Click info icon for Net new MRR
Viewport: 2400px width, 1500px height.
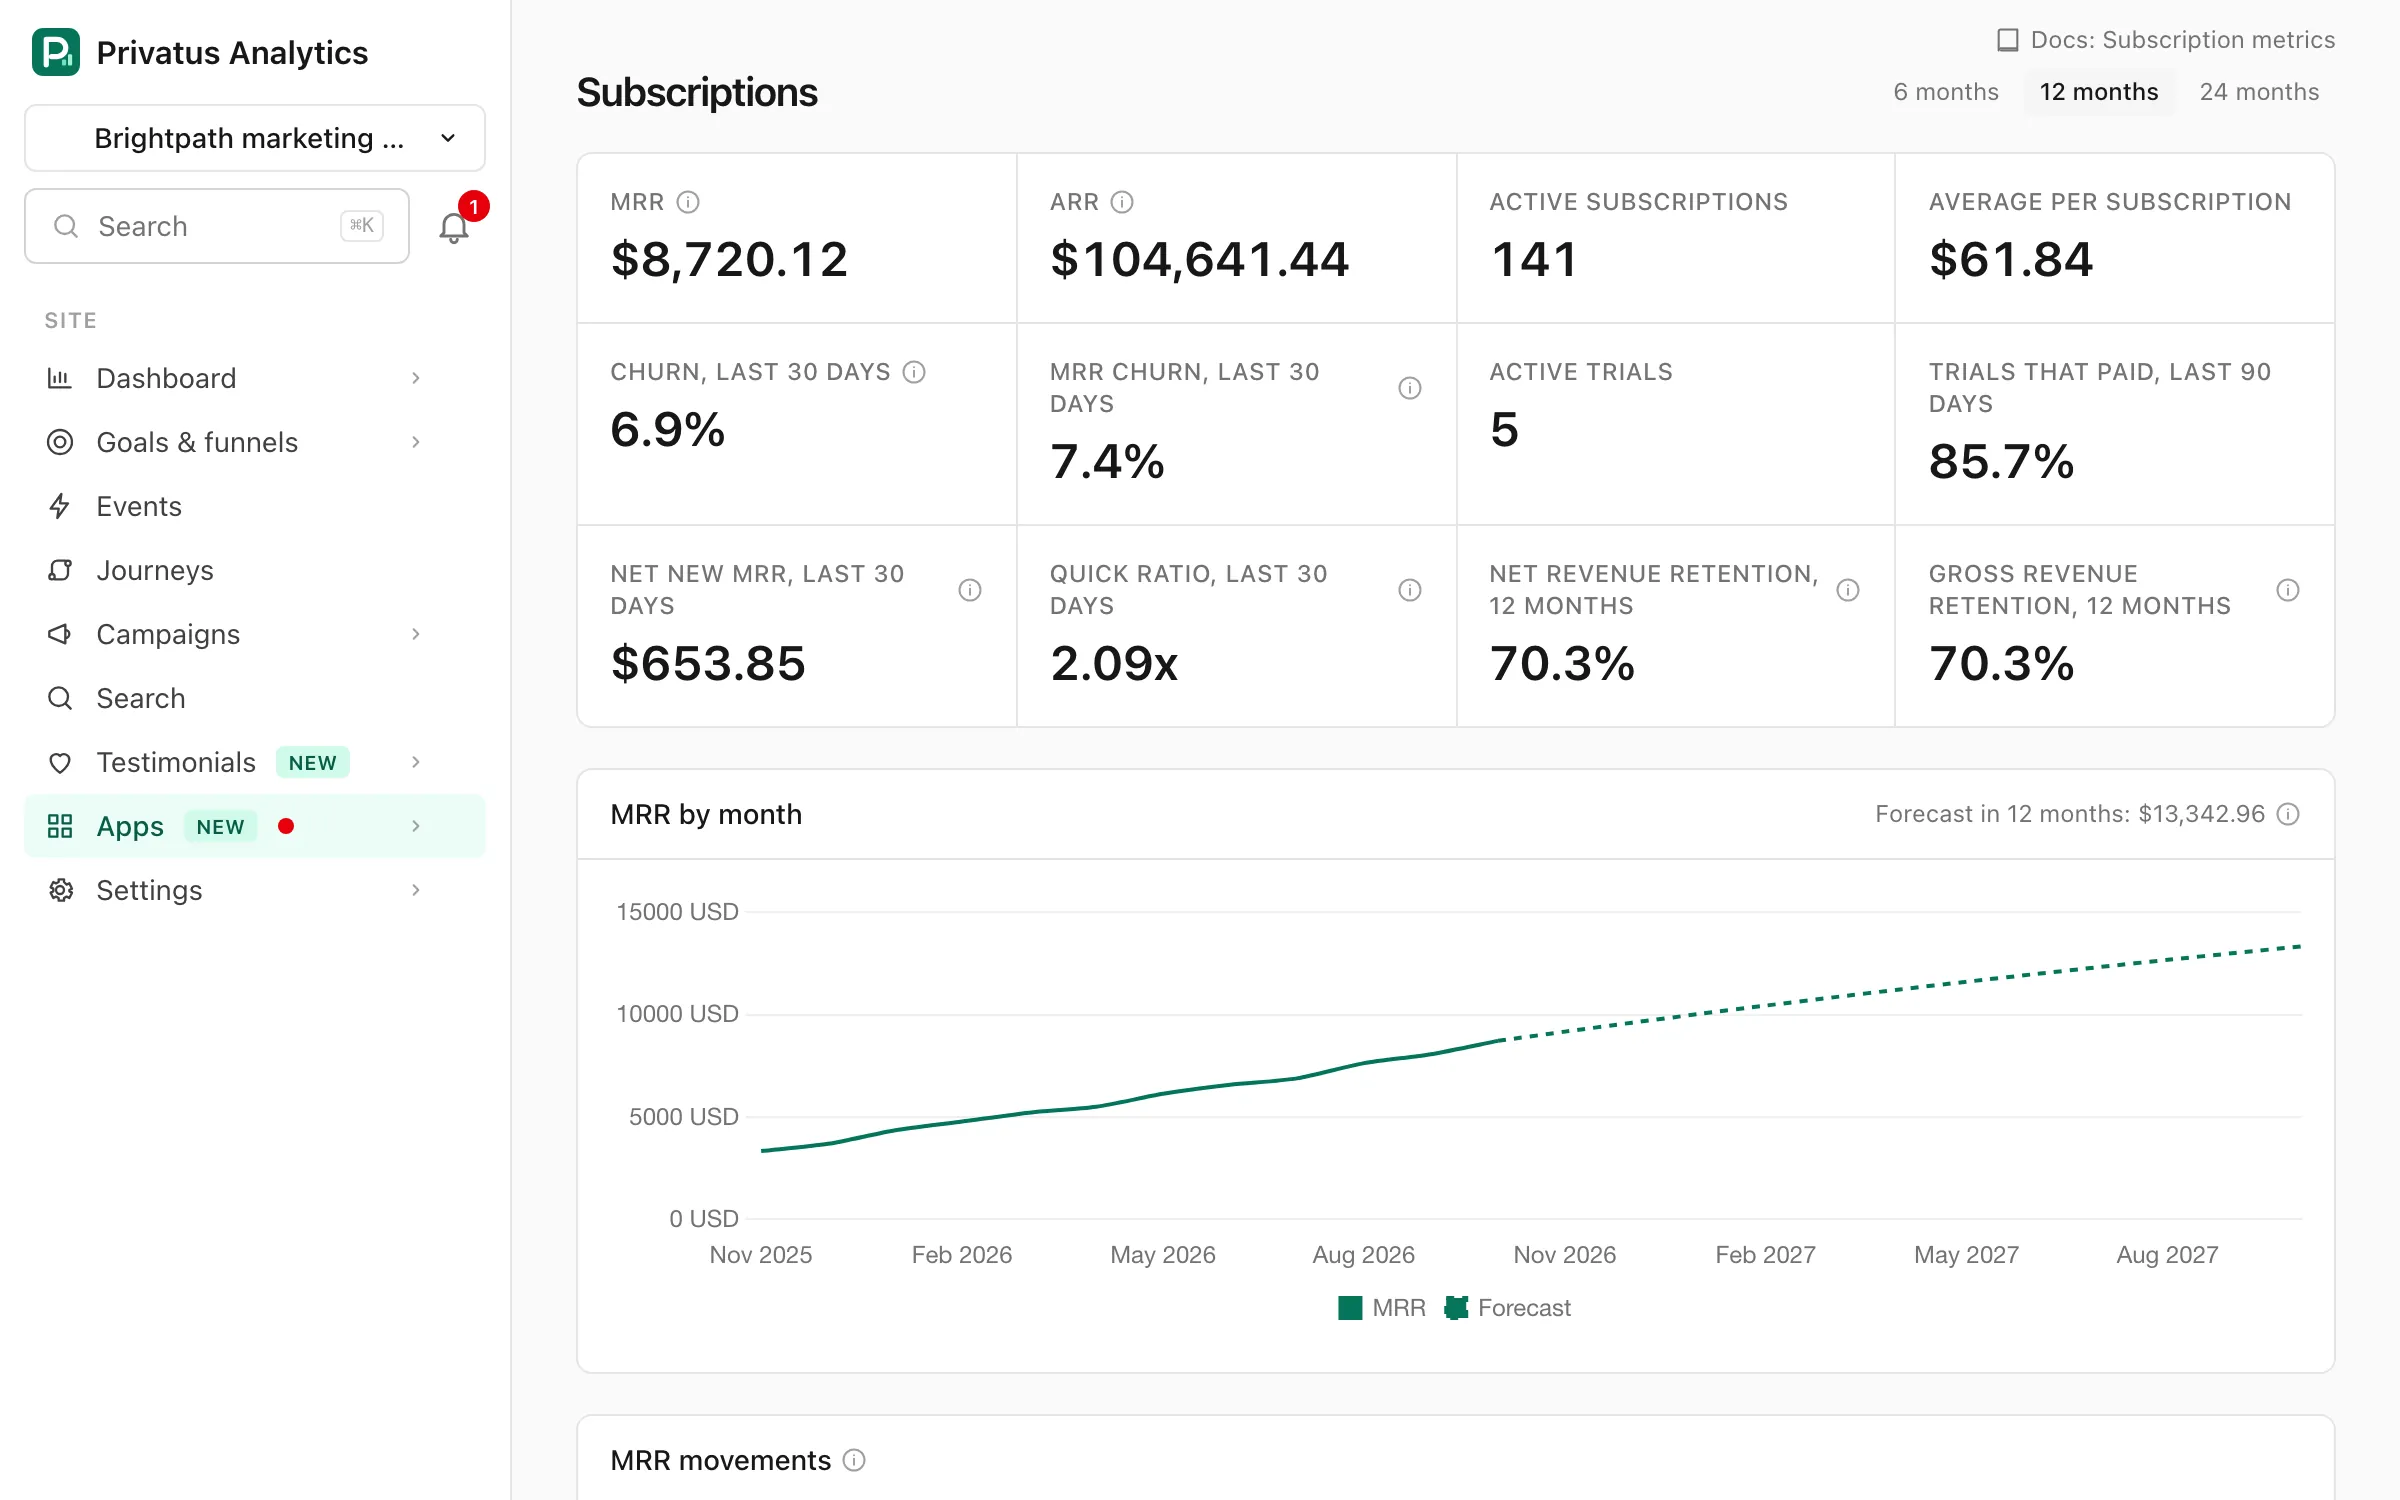pyautogui.click(x=970, y=590)
